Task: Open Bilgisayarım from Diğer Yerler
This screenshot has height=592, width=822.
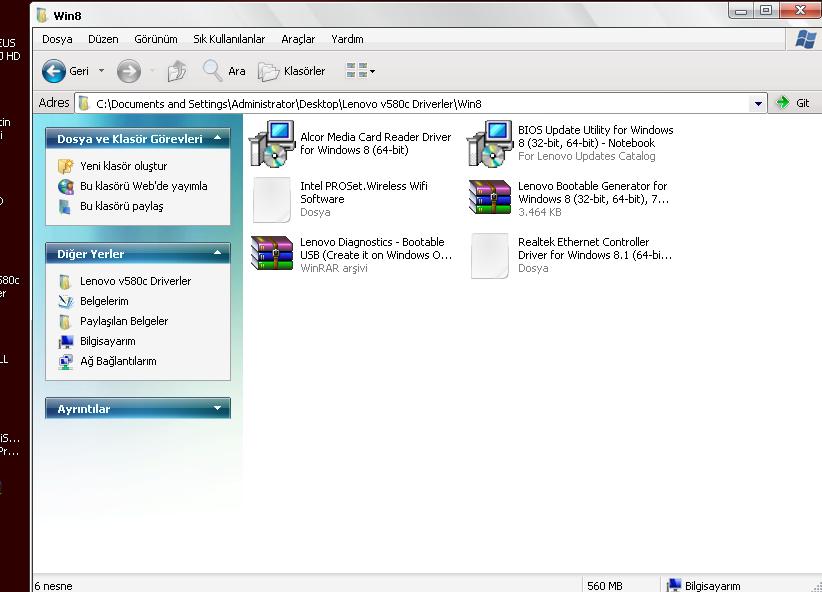Action: pos(107,341)
